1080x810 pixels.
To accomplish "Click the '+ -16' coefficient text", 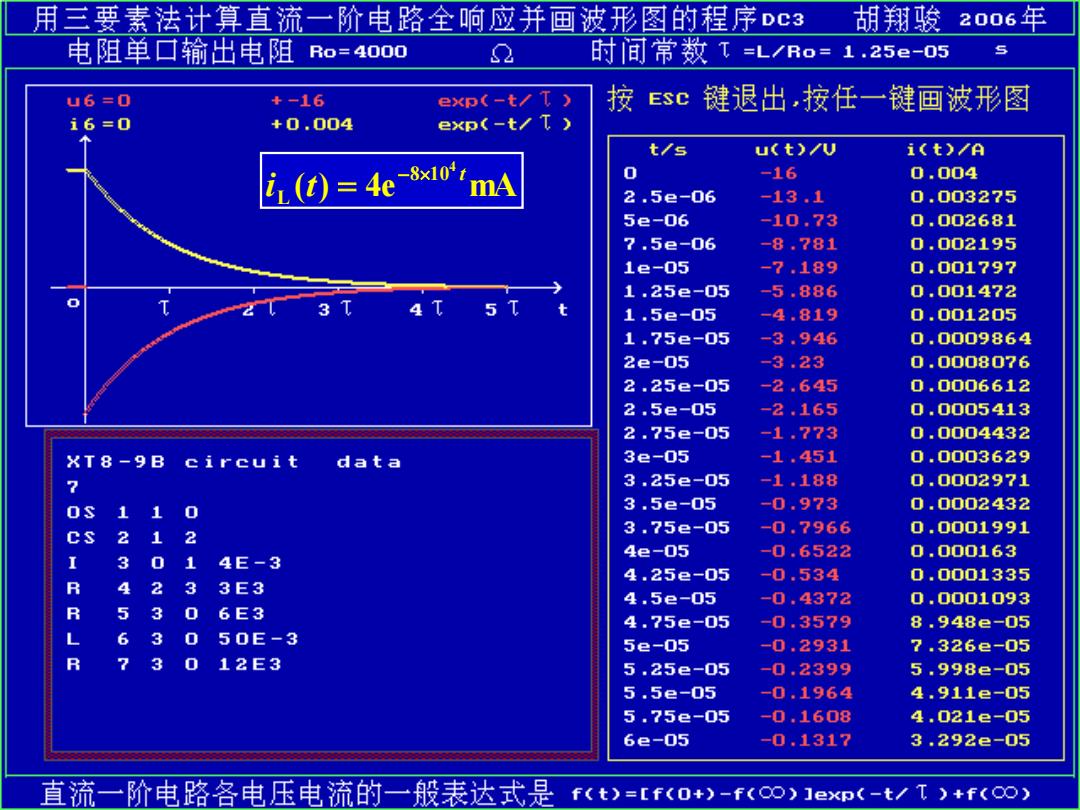I will (298, 101).
